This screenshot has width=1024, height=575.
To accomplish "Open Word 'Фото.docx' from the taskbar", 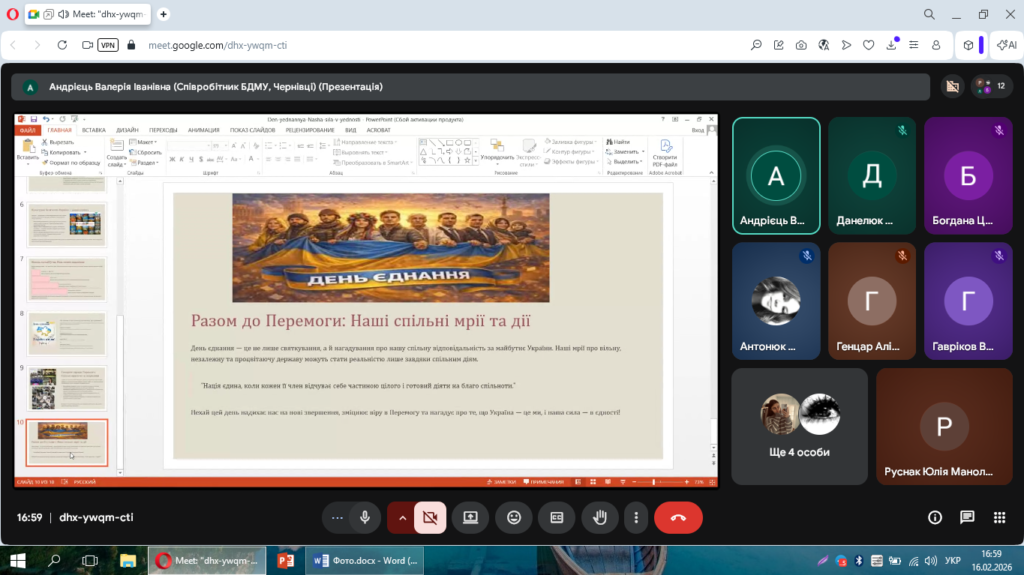I will click(x=365, y=559).
